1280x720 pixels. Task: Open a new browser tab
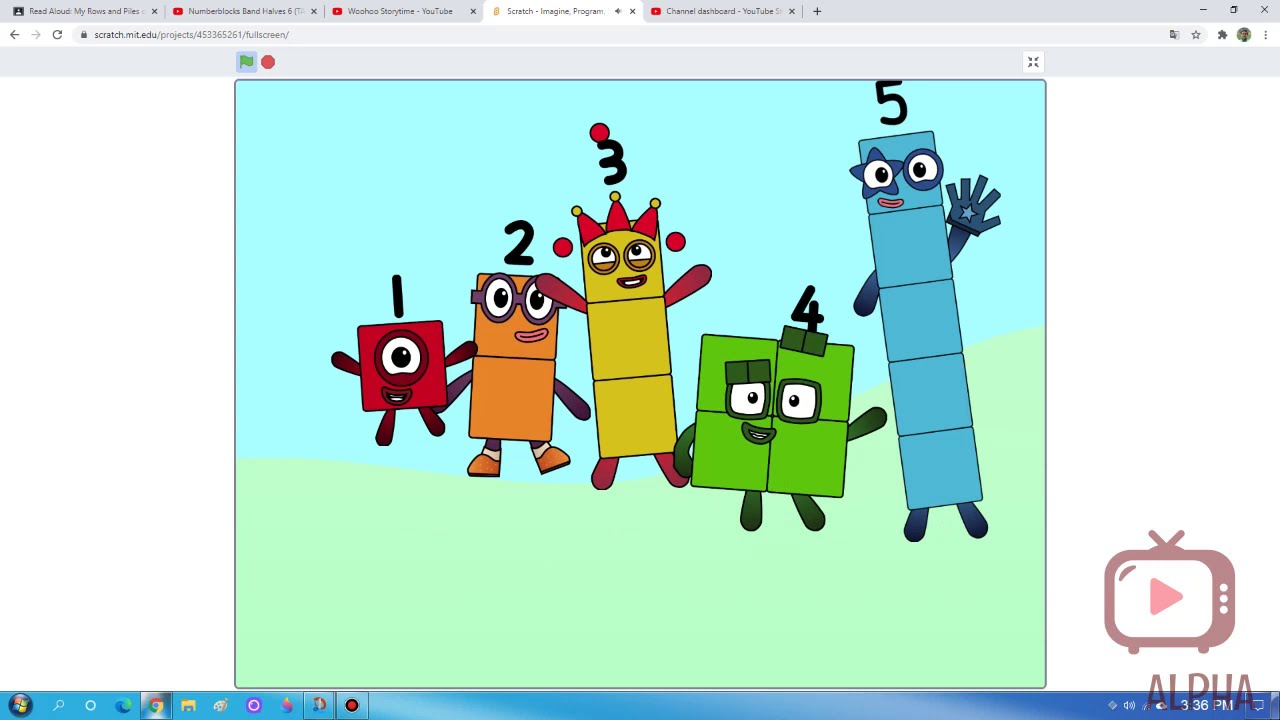[x=817, y=11]
